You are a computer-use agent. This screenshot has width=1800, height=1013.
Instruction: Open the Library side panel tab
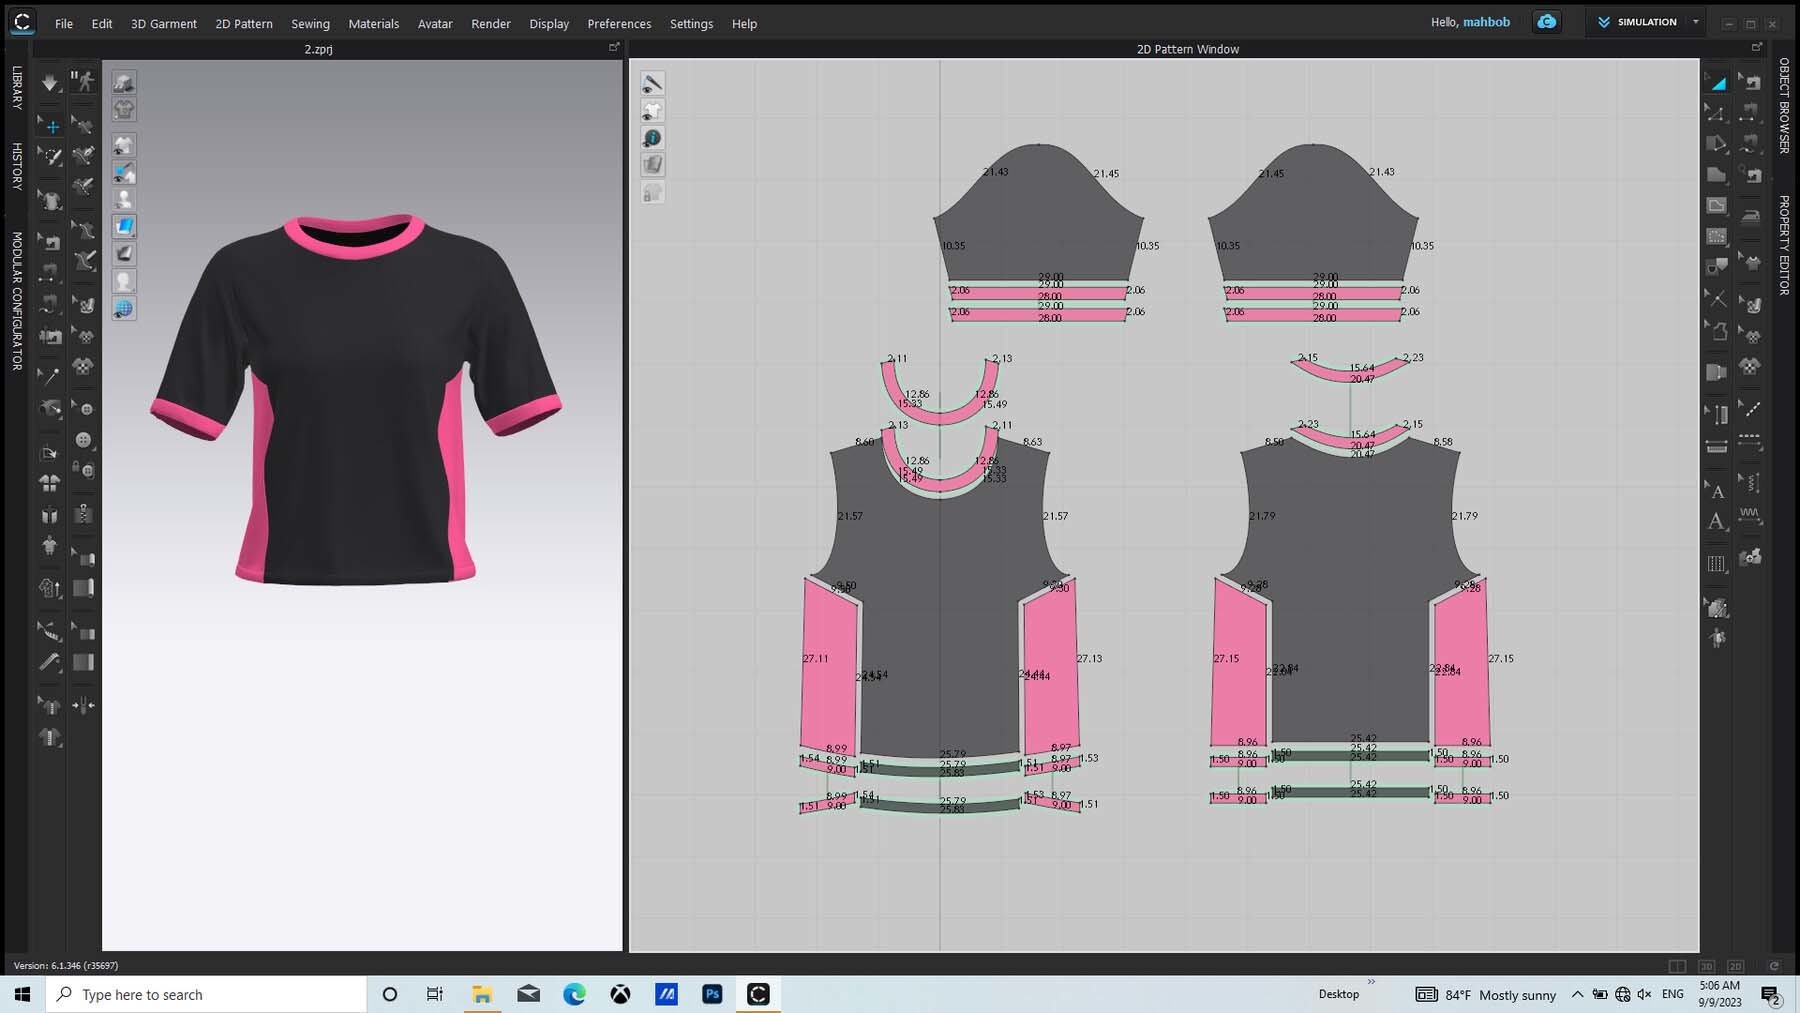[17, 88]
